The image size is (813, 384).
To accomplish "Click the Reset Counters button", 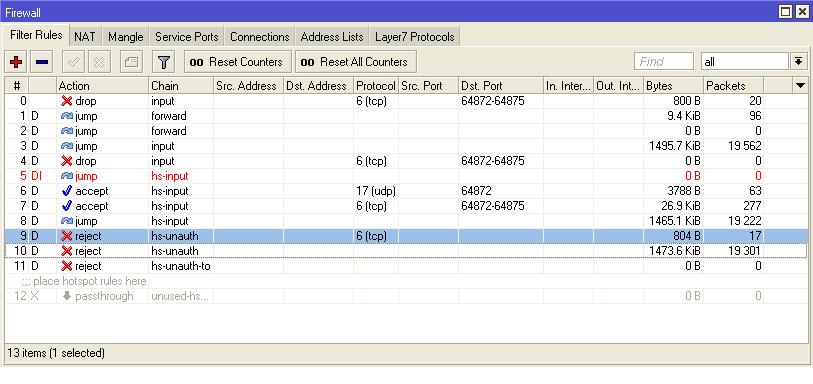I will pyautogui.click(x=237, y=62).
